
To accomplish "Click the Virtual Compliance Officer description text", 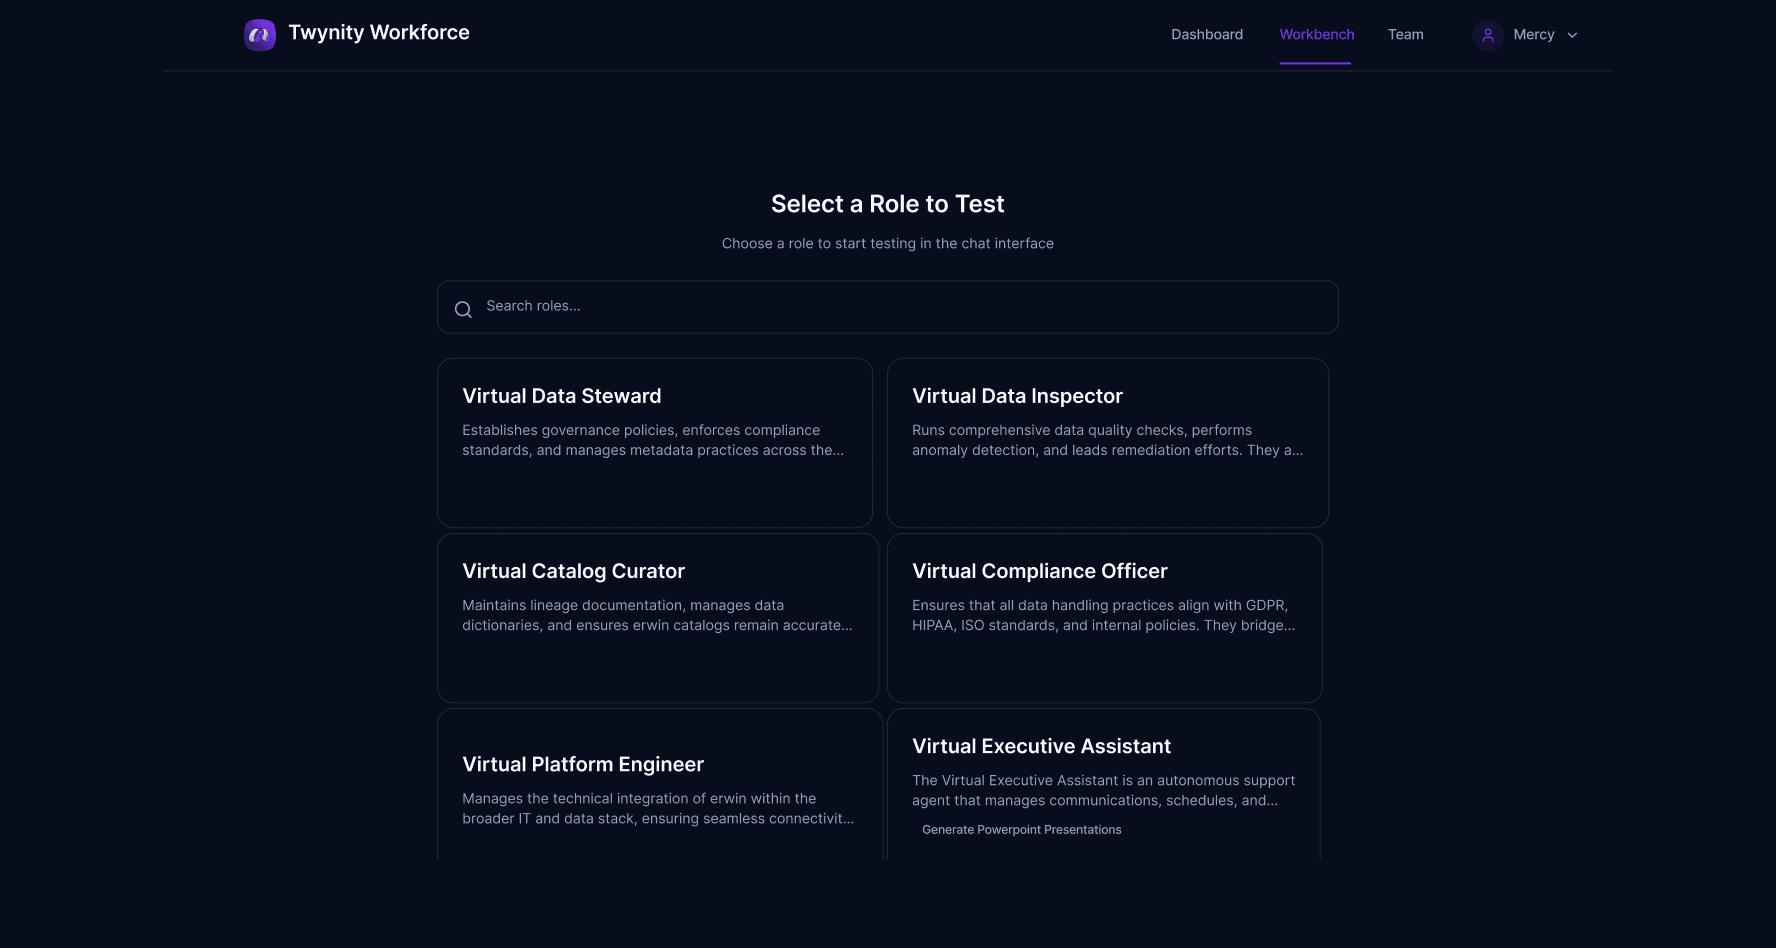I will (x=1103, y=615).
